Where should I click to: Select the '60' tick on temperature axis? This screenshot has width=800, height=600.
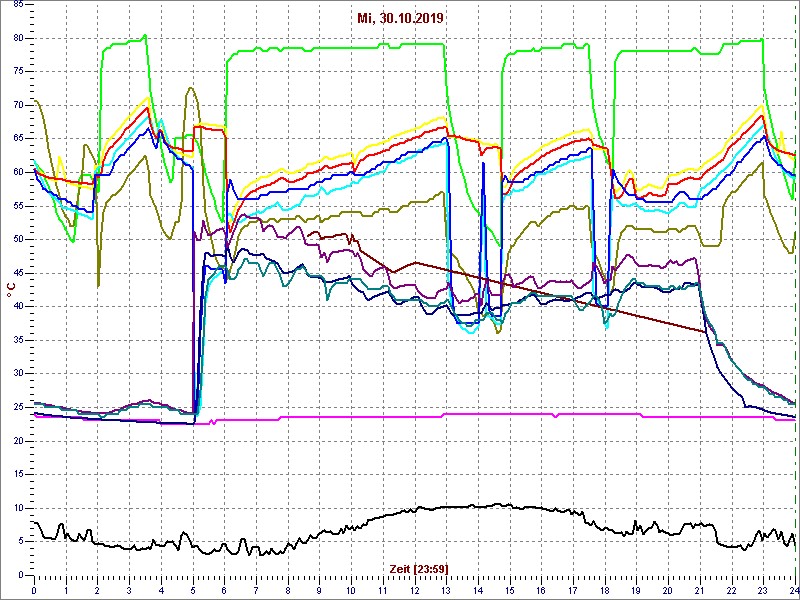pos(18,172)
